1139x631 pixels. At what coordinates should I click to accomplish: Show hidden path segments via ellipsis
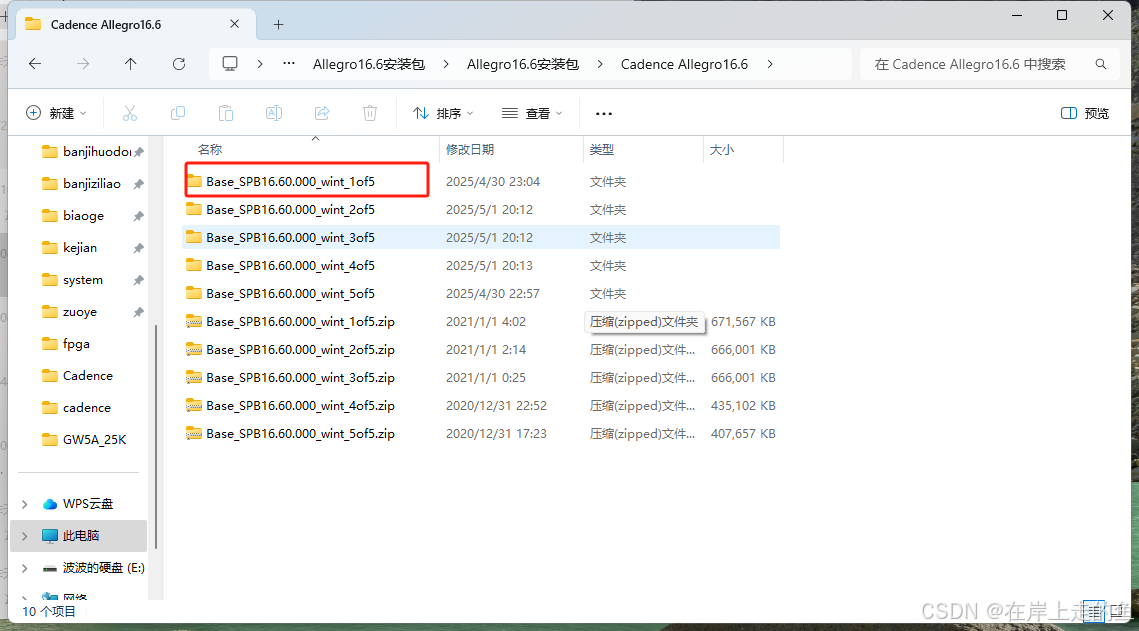[x=289, y=64]
